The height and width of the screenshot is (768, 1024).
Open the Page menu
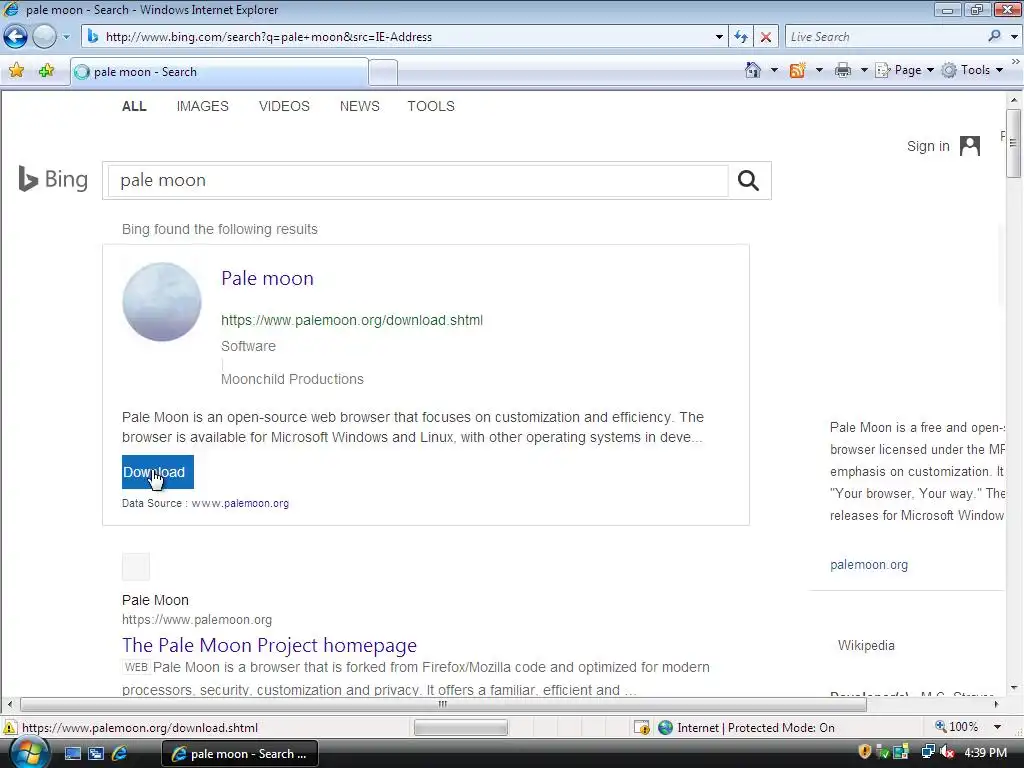(x=904, y=70)
